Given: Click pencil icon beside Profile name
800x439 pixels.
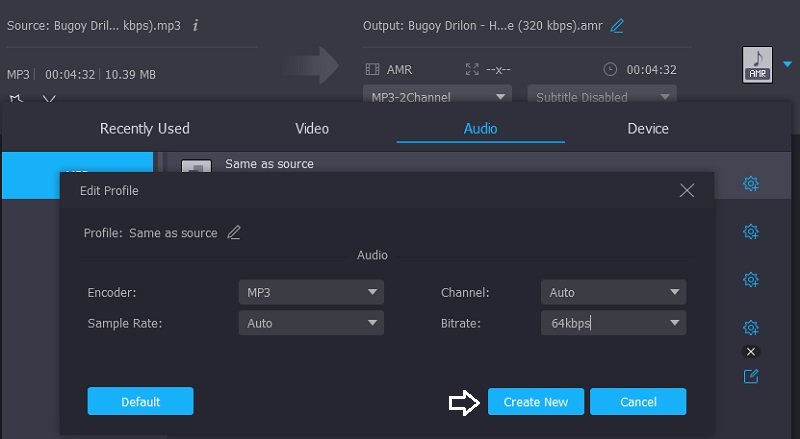Looking at the screenshot, I should pos(234,233).
